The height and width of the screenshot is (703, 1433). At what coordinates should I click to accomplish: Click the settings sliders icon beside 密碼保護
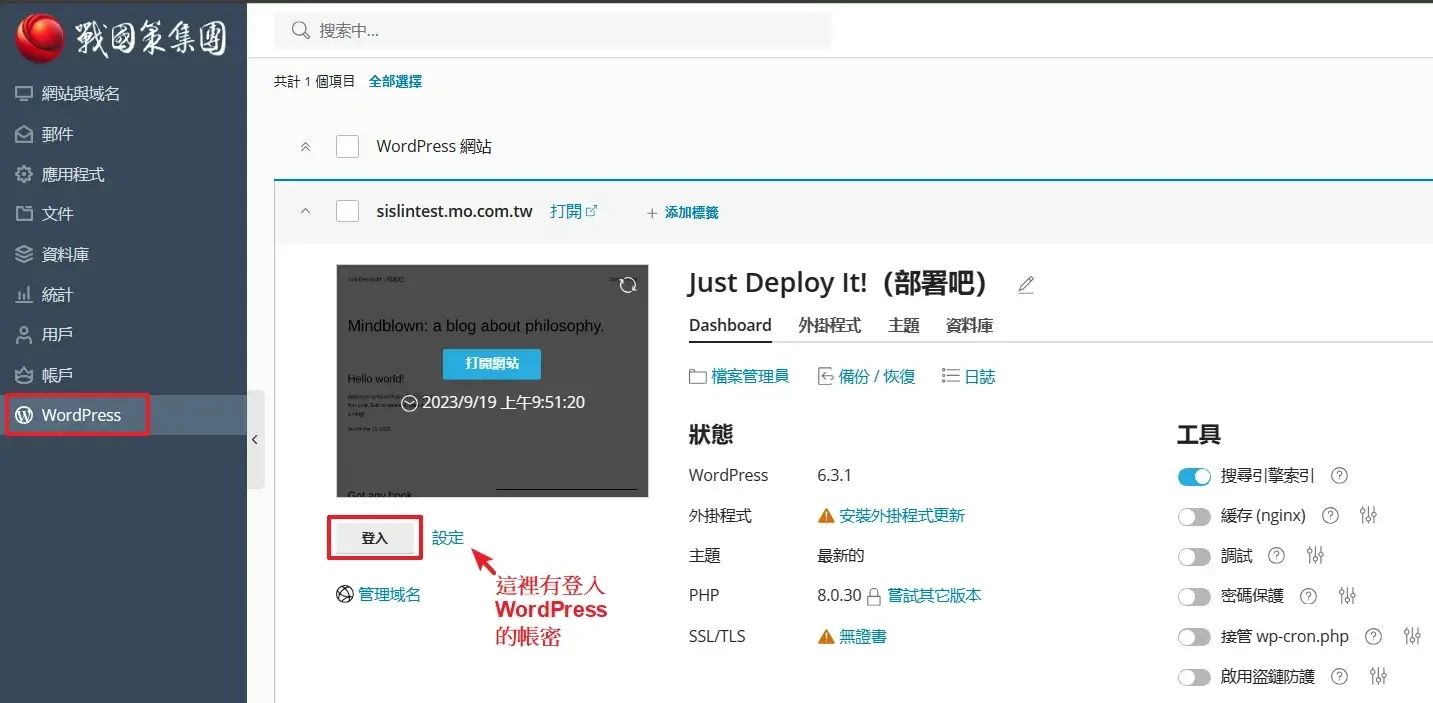point(1347,597)
